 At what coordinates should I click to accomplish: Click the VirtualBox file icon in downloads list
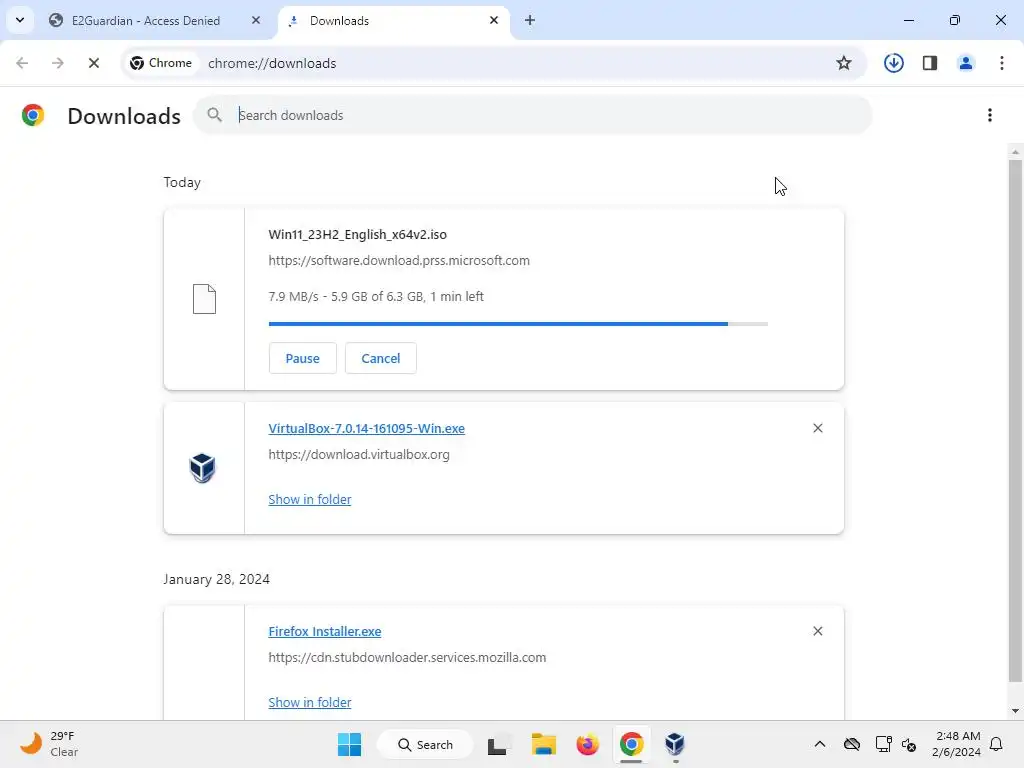(x=202, y=468)
